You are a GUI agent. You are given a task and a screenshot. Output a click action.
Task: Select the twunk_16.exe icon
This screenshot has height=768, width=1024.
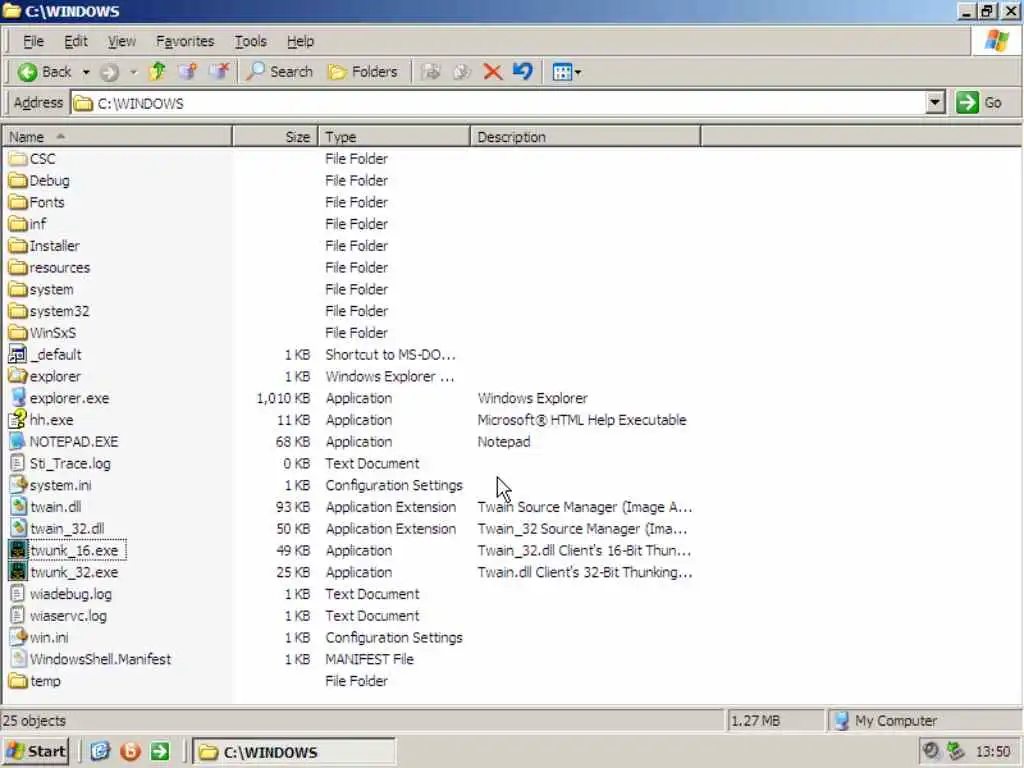click(18, 550)
